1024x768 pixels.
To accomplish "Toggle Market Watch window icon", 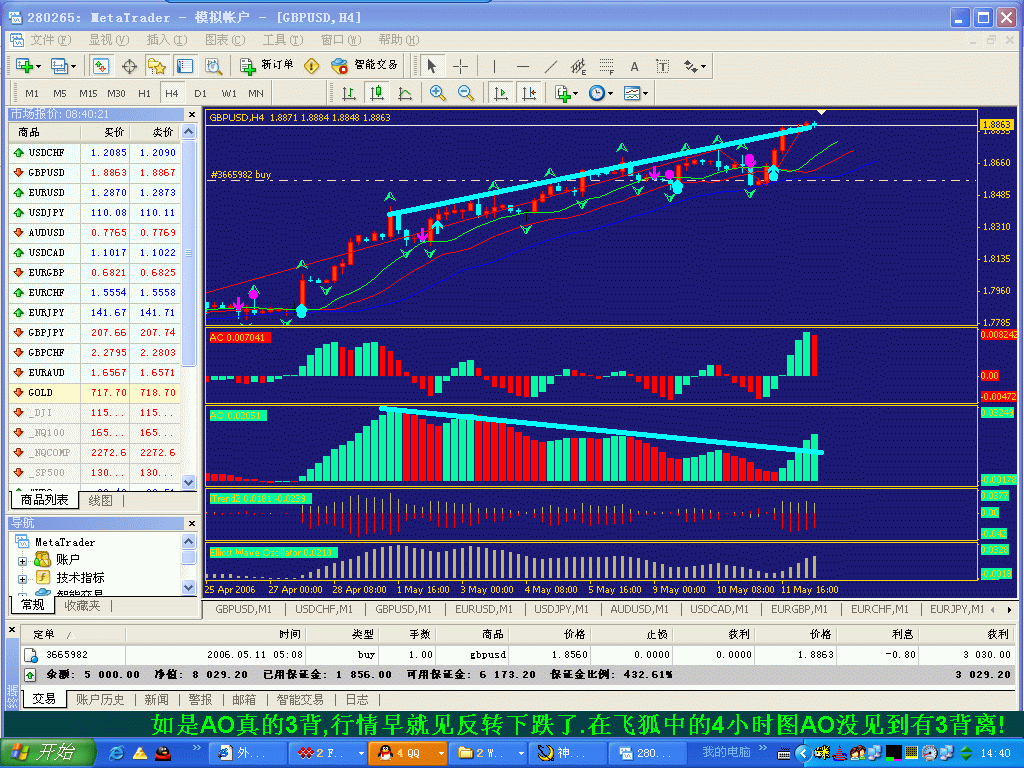I will [x=101, y=66].
